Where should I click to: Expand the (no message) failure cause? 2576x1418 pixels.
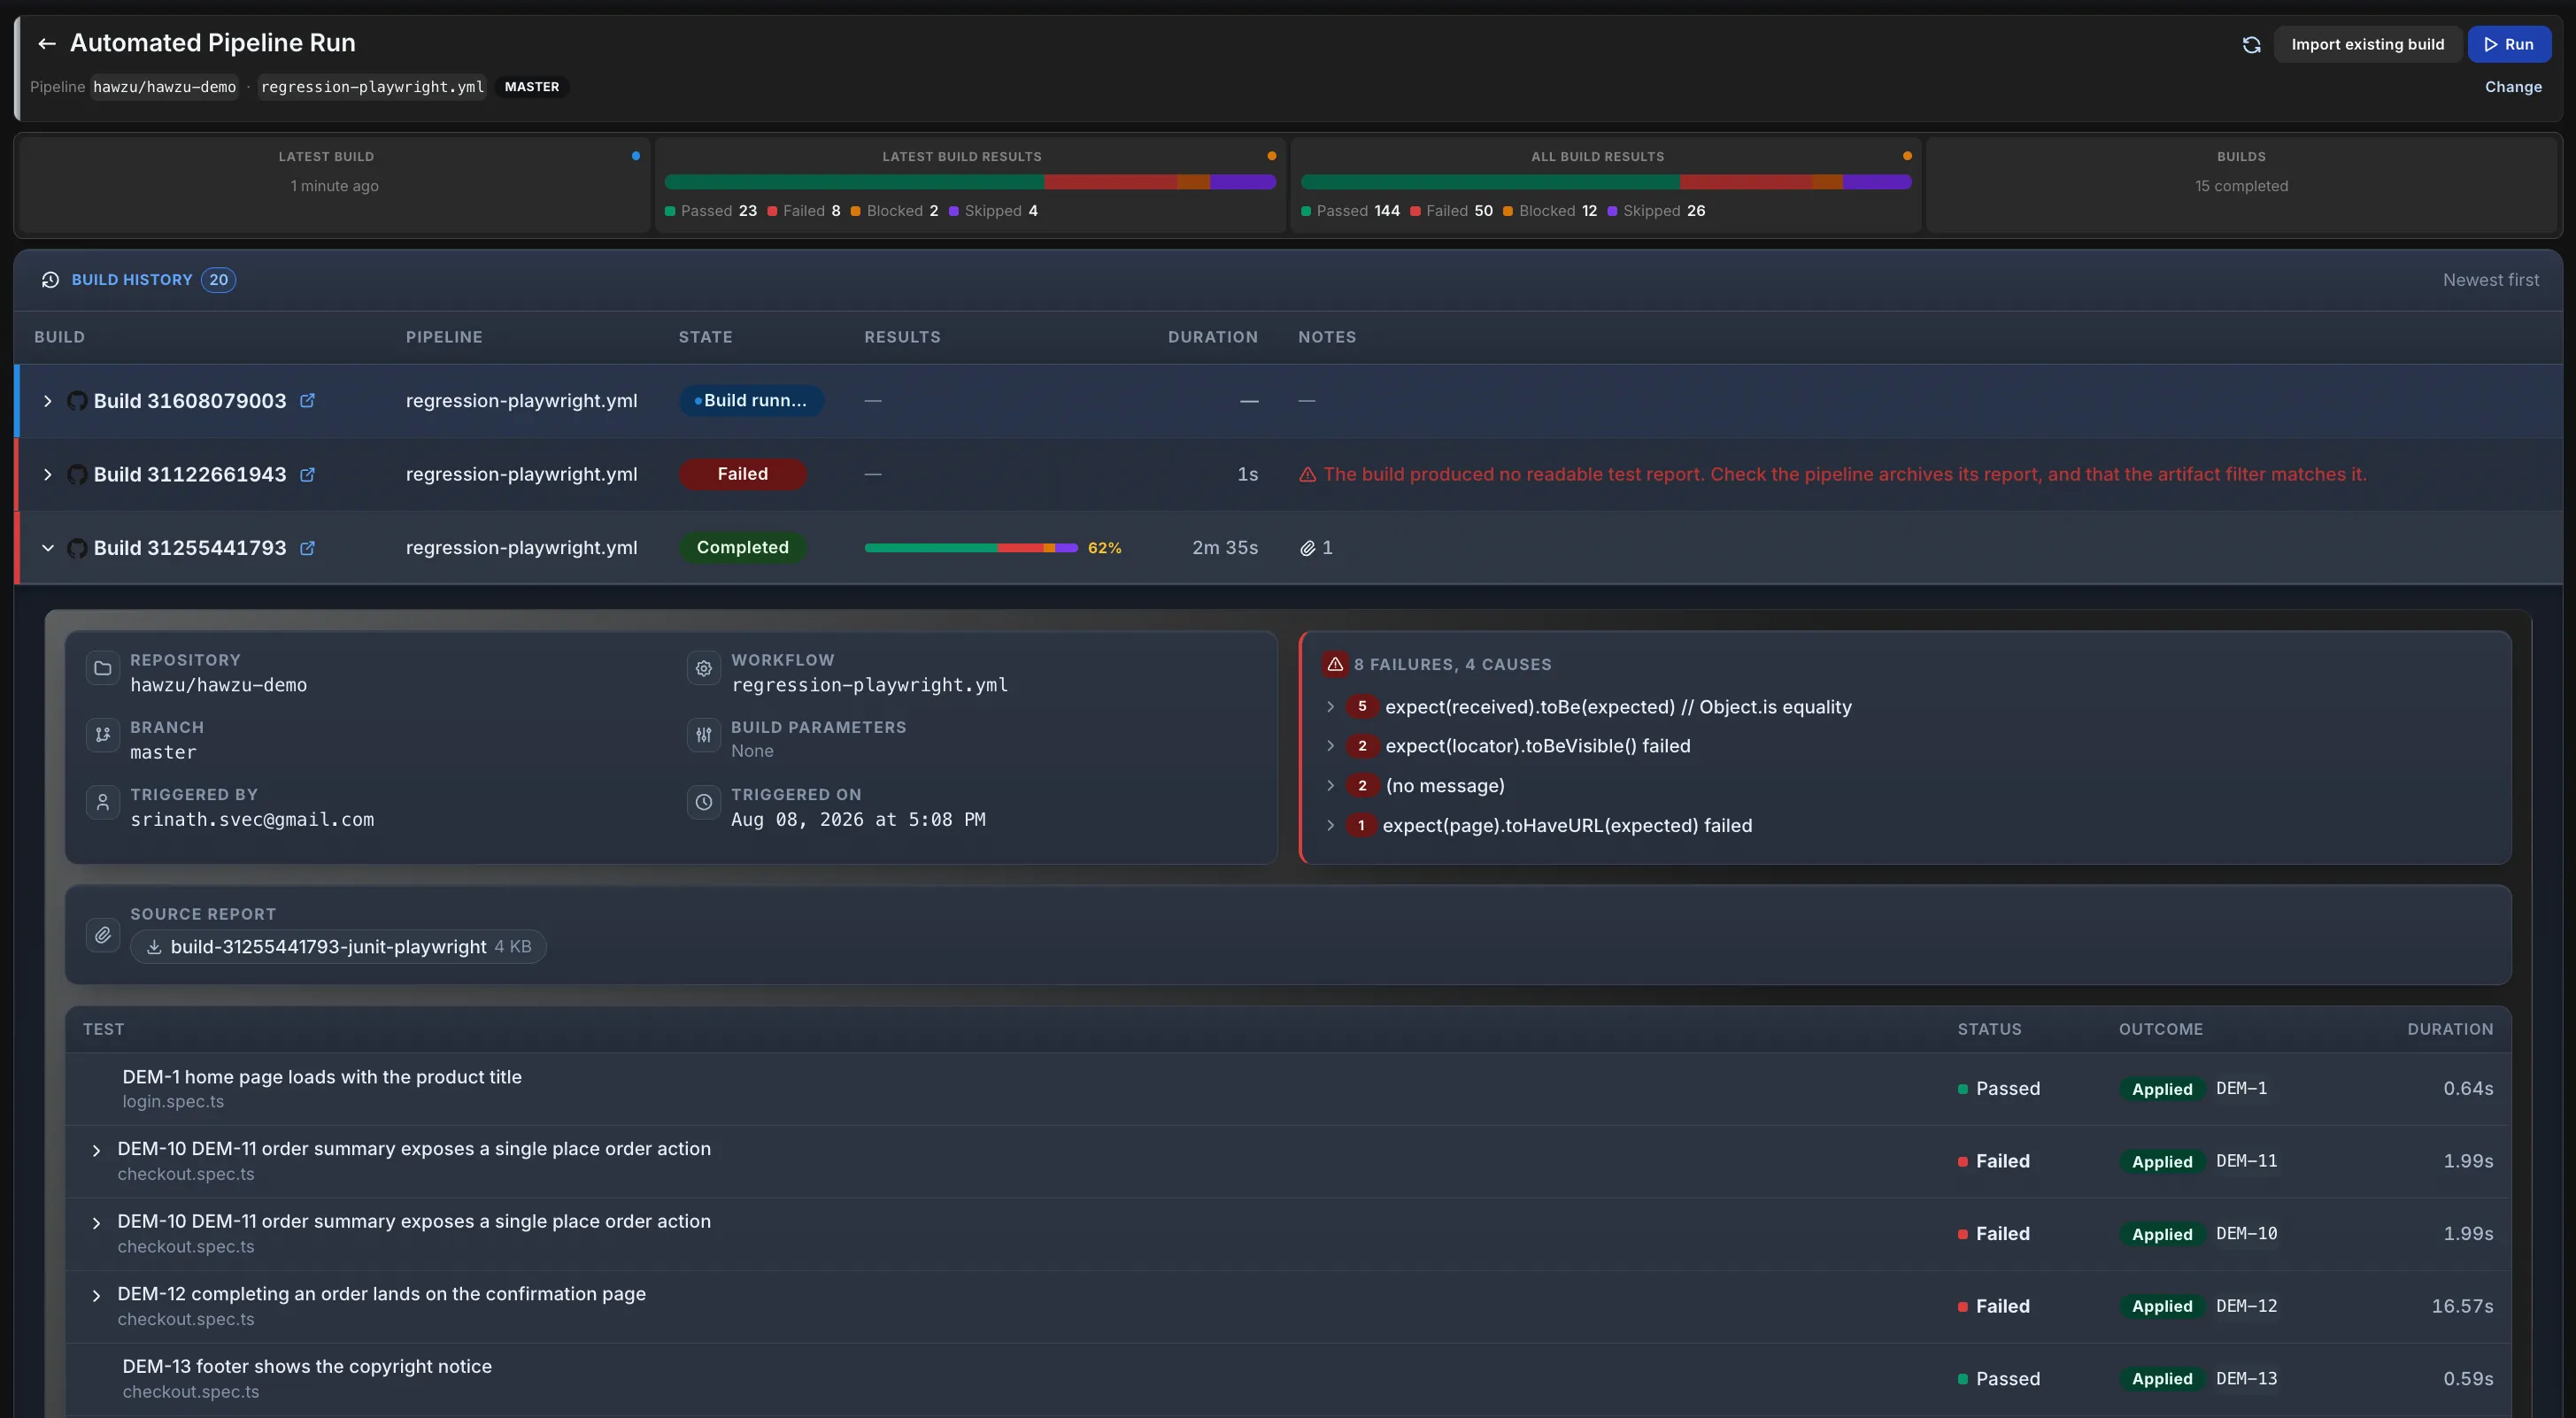point(1330,786)
